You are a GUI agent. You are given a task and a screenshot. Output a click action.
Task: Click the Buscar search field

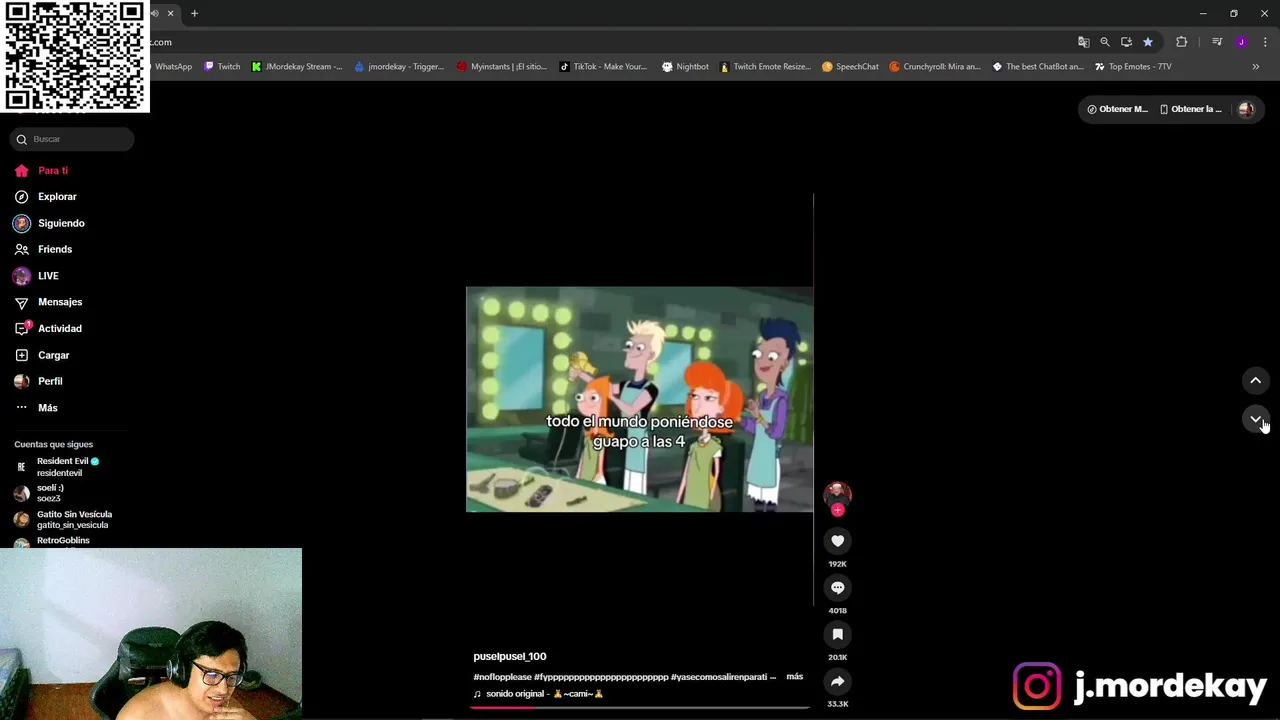tap(72, 139)
